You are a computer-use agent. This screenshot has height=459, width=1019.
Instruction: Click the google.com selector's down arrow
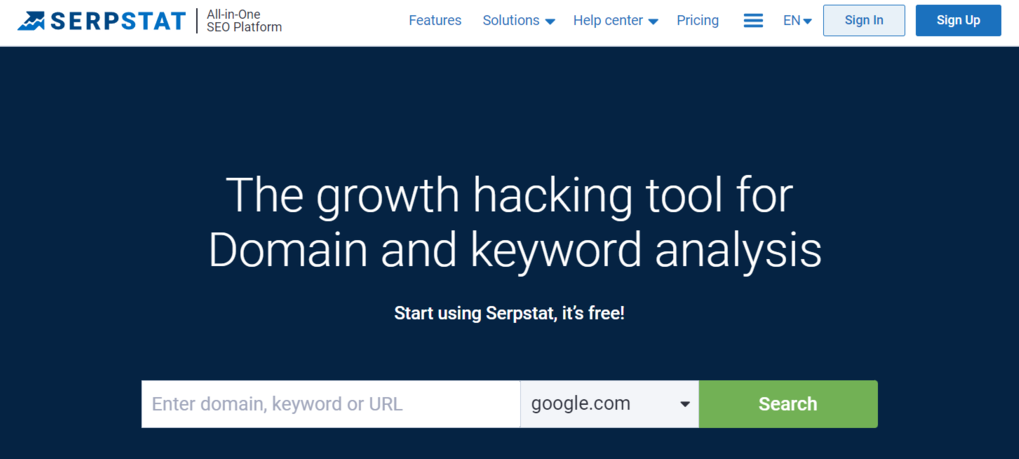685,405
